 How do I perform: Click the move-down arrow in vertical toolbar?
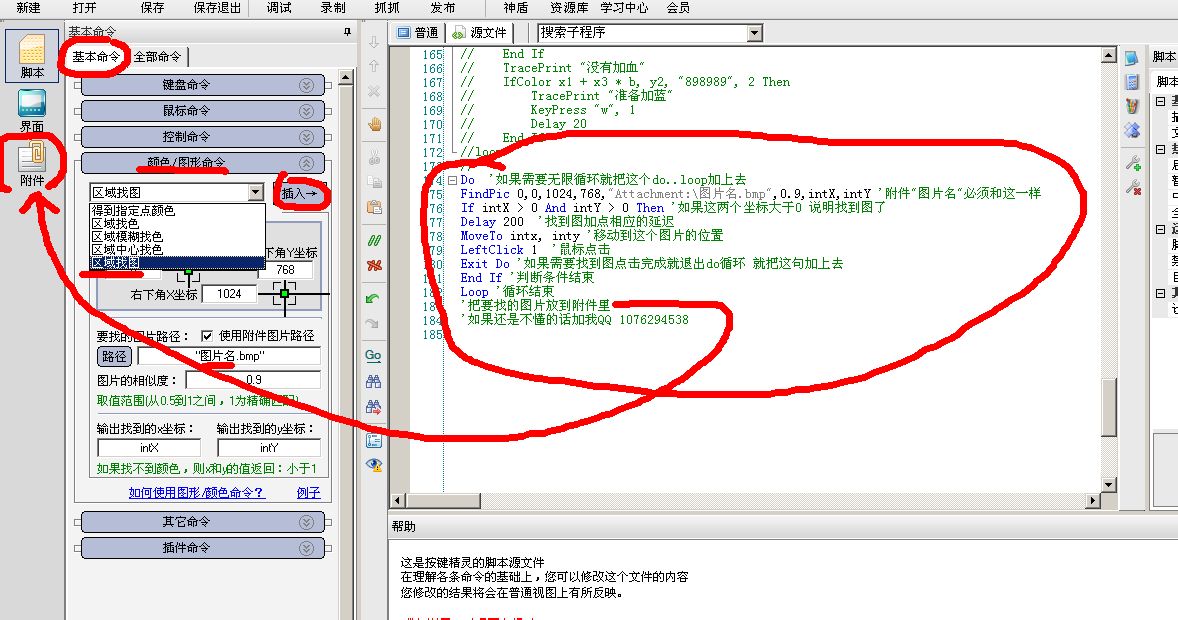pyautogui.click(x=373, y=42)
